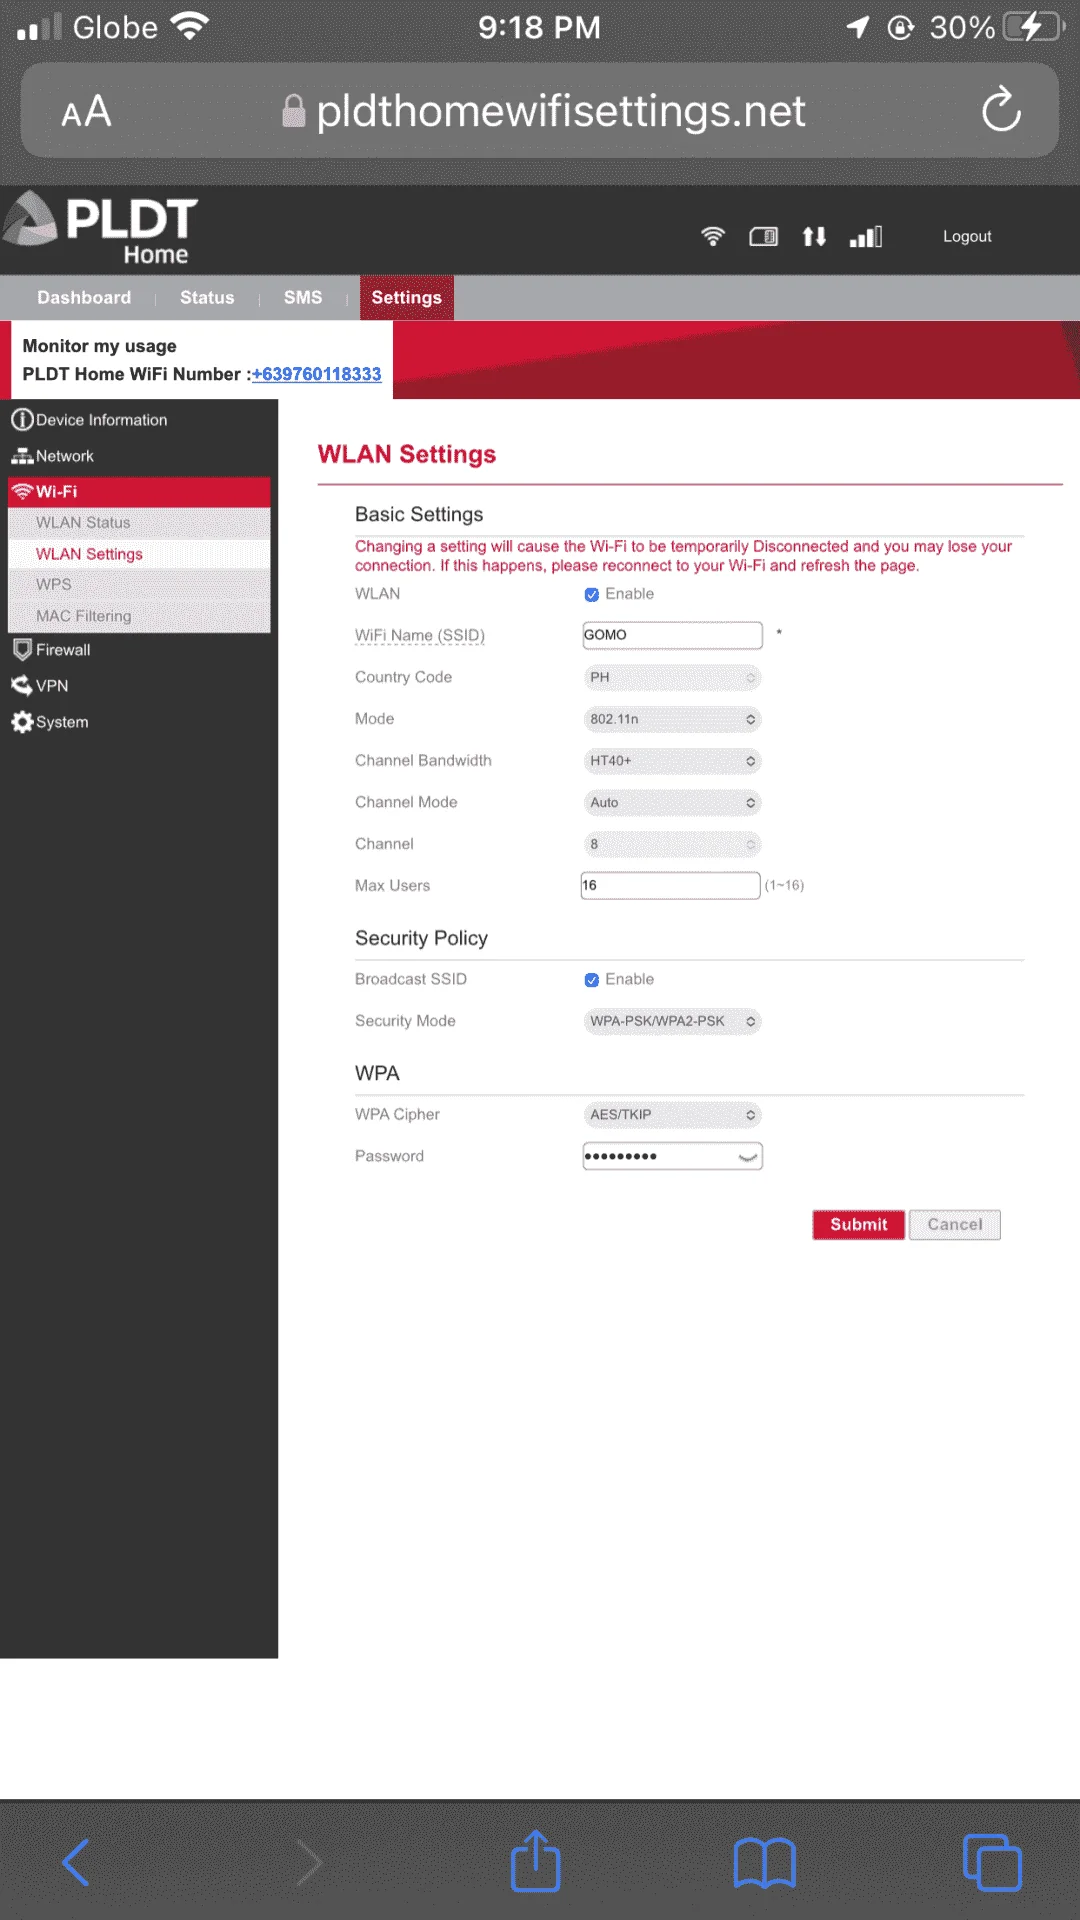
Task: Click the System gear icon
Action: click(x=22, y=722)
